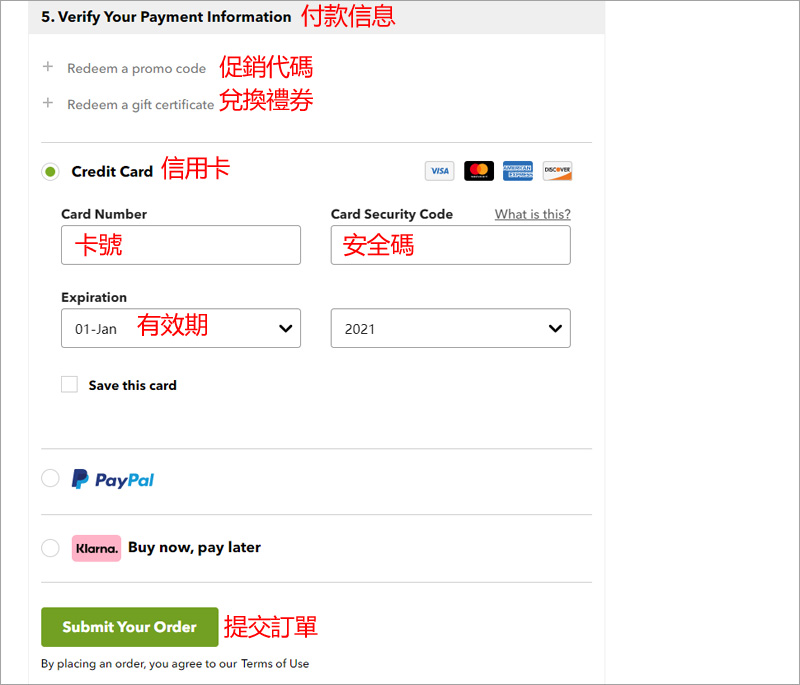Click the Discover card icon
Image resolution: width=800 pixels, height=685 pixels.
(557, 171)
